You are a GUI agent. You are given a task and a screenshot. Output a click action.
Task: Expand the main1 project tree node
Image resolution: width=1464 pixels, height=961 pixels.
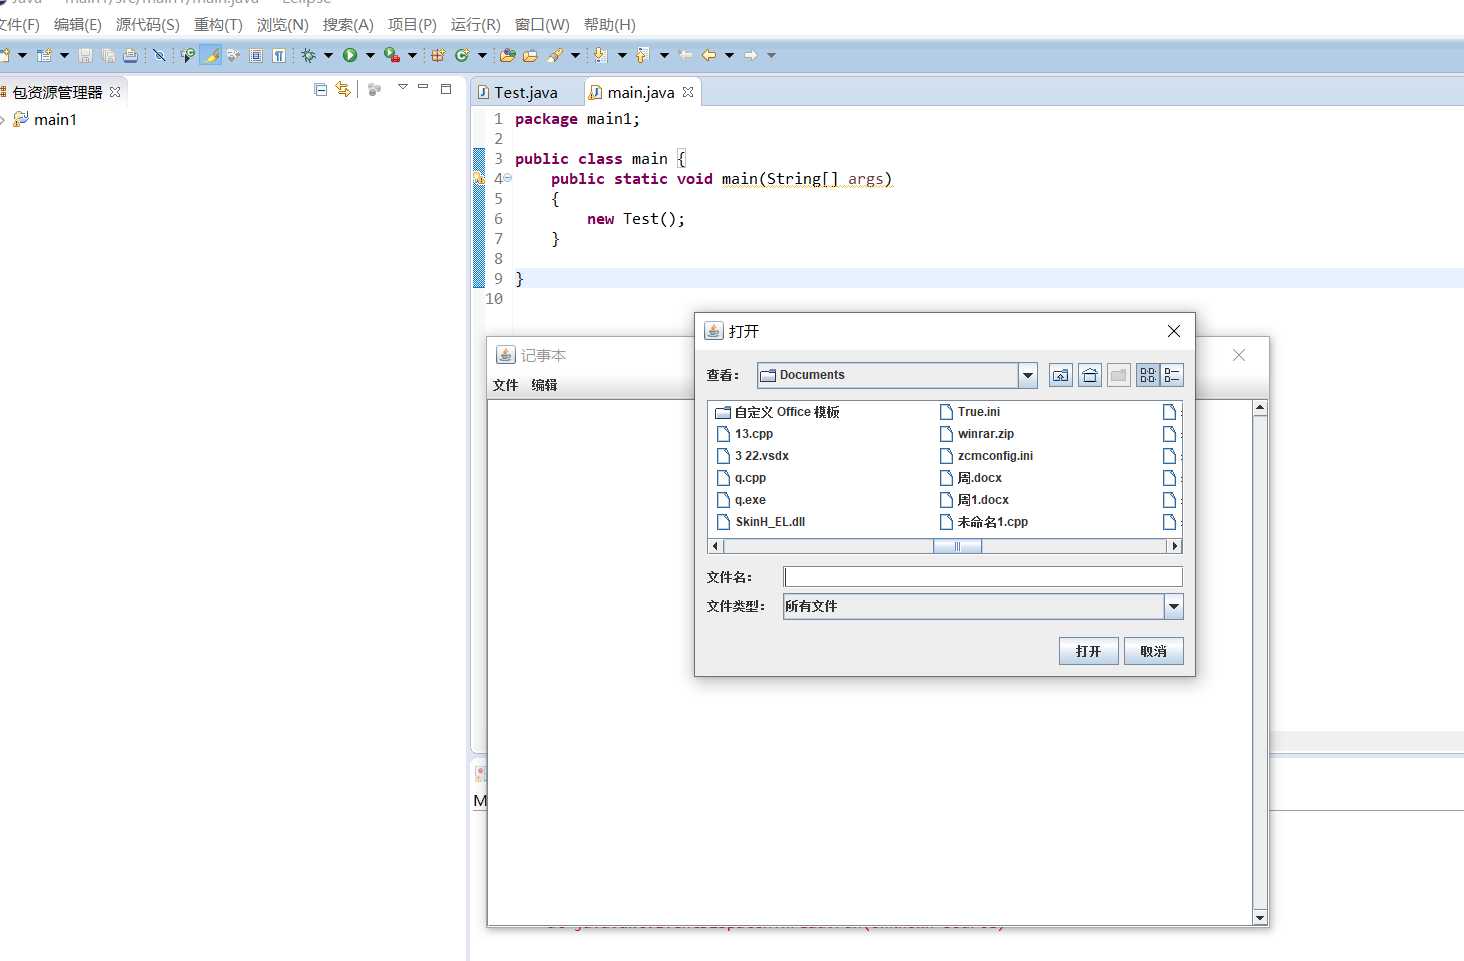(x=4, y=120)
